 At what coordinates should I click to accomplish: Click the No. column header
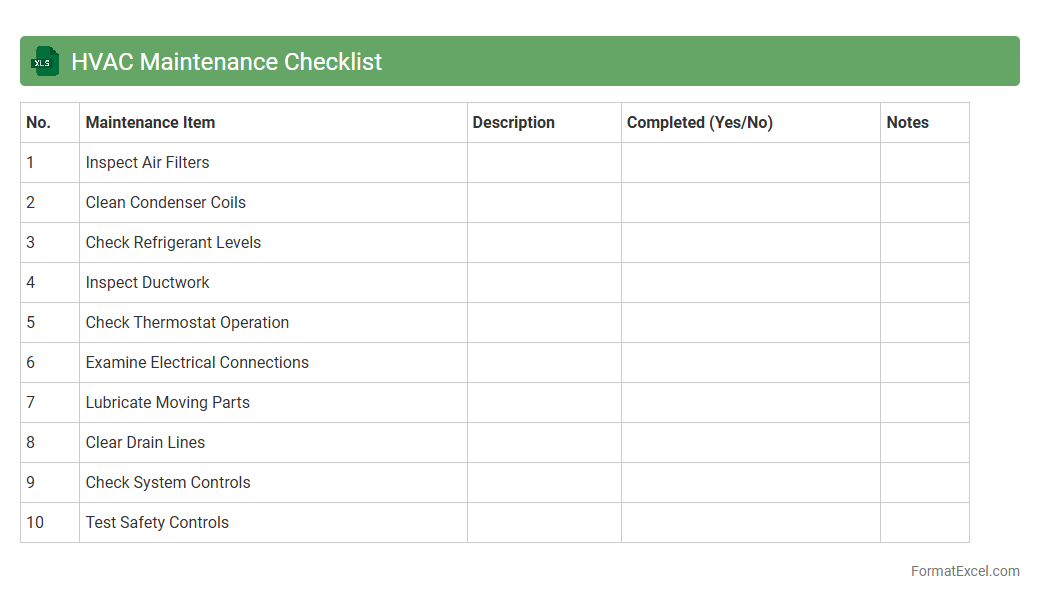click(38, 122)
